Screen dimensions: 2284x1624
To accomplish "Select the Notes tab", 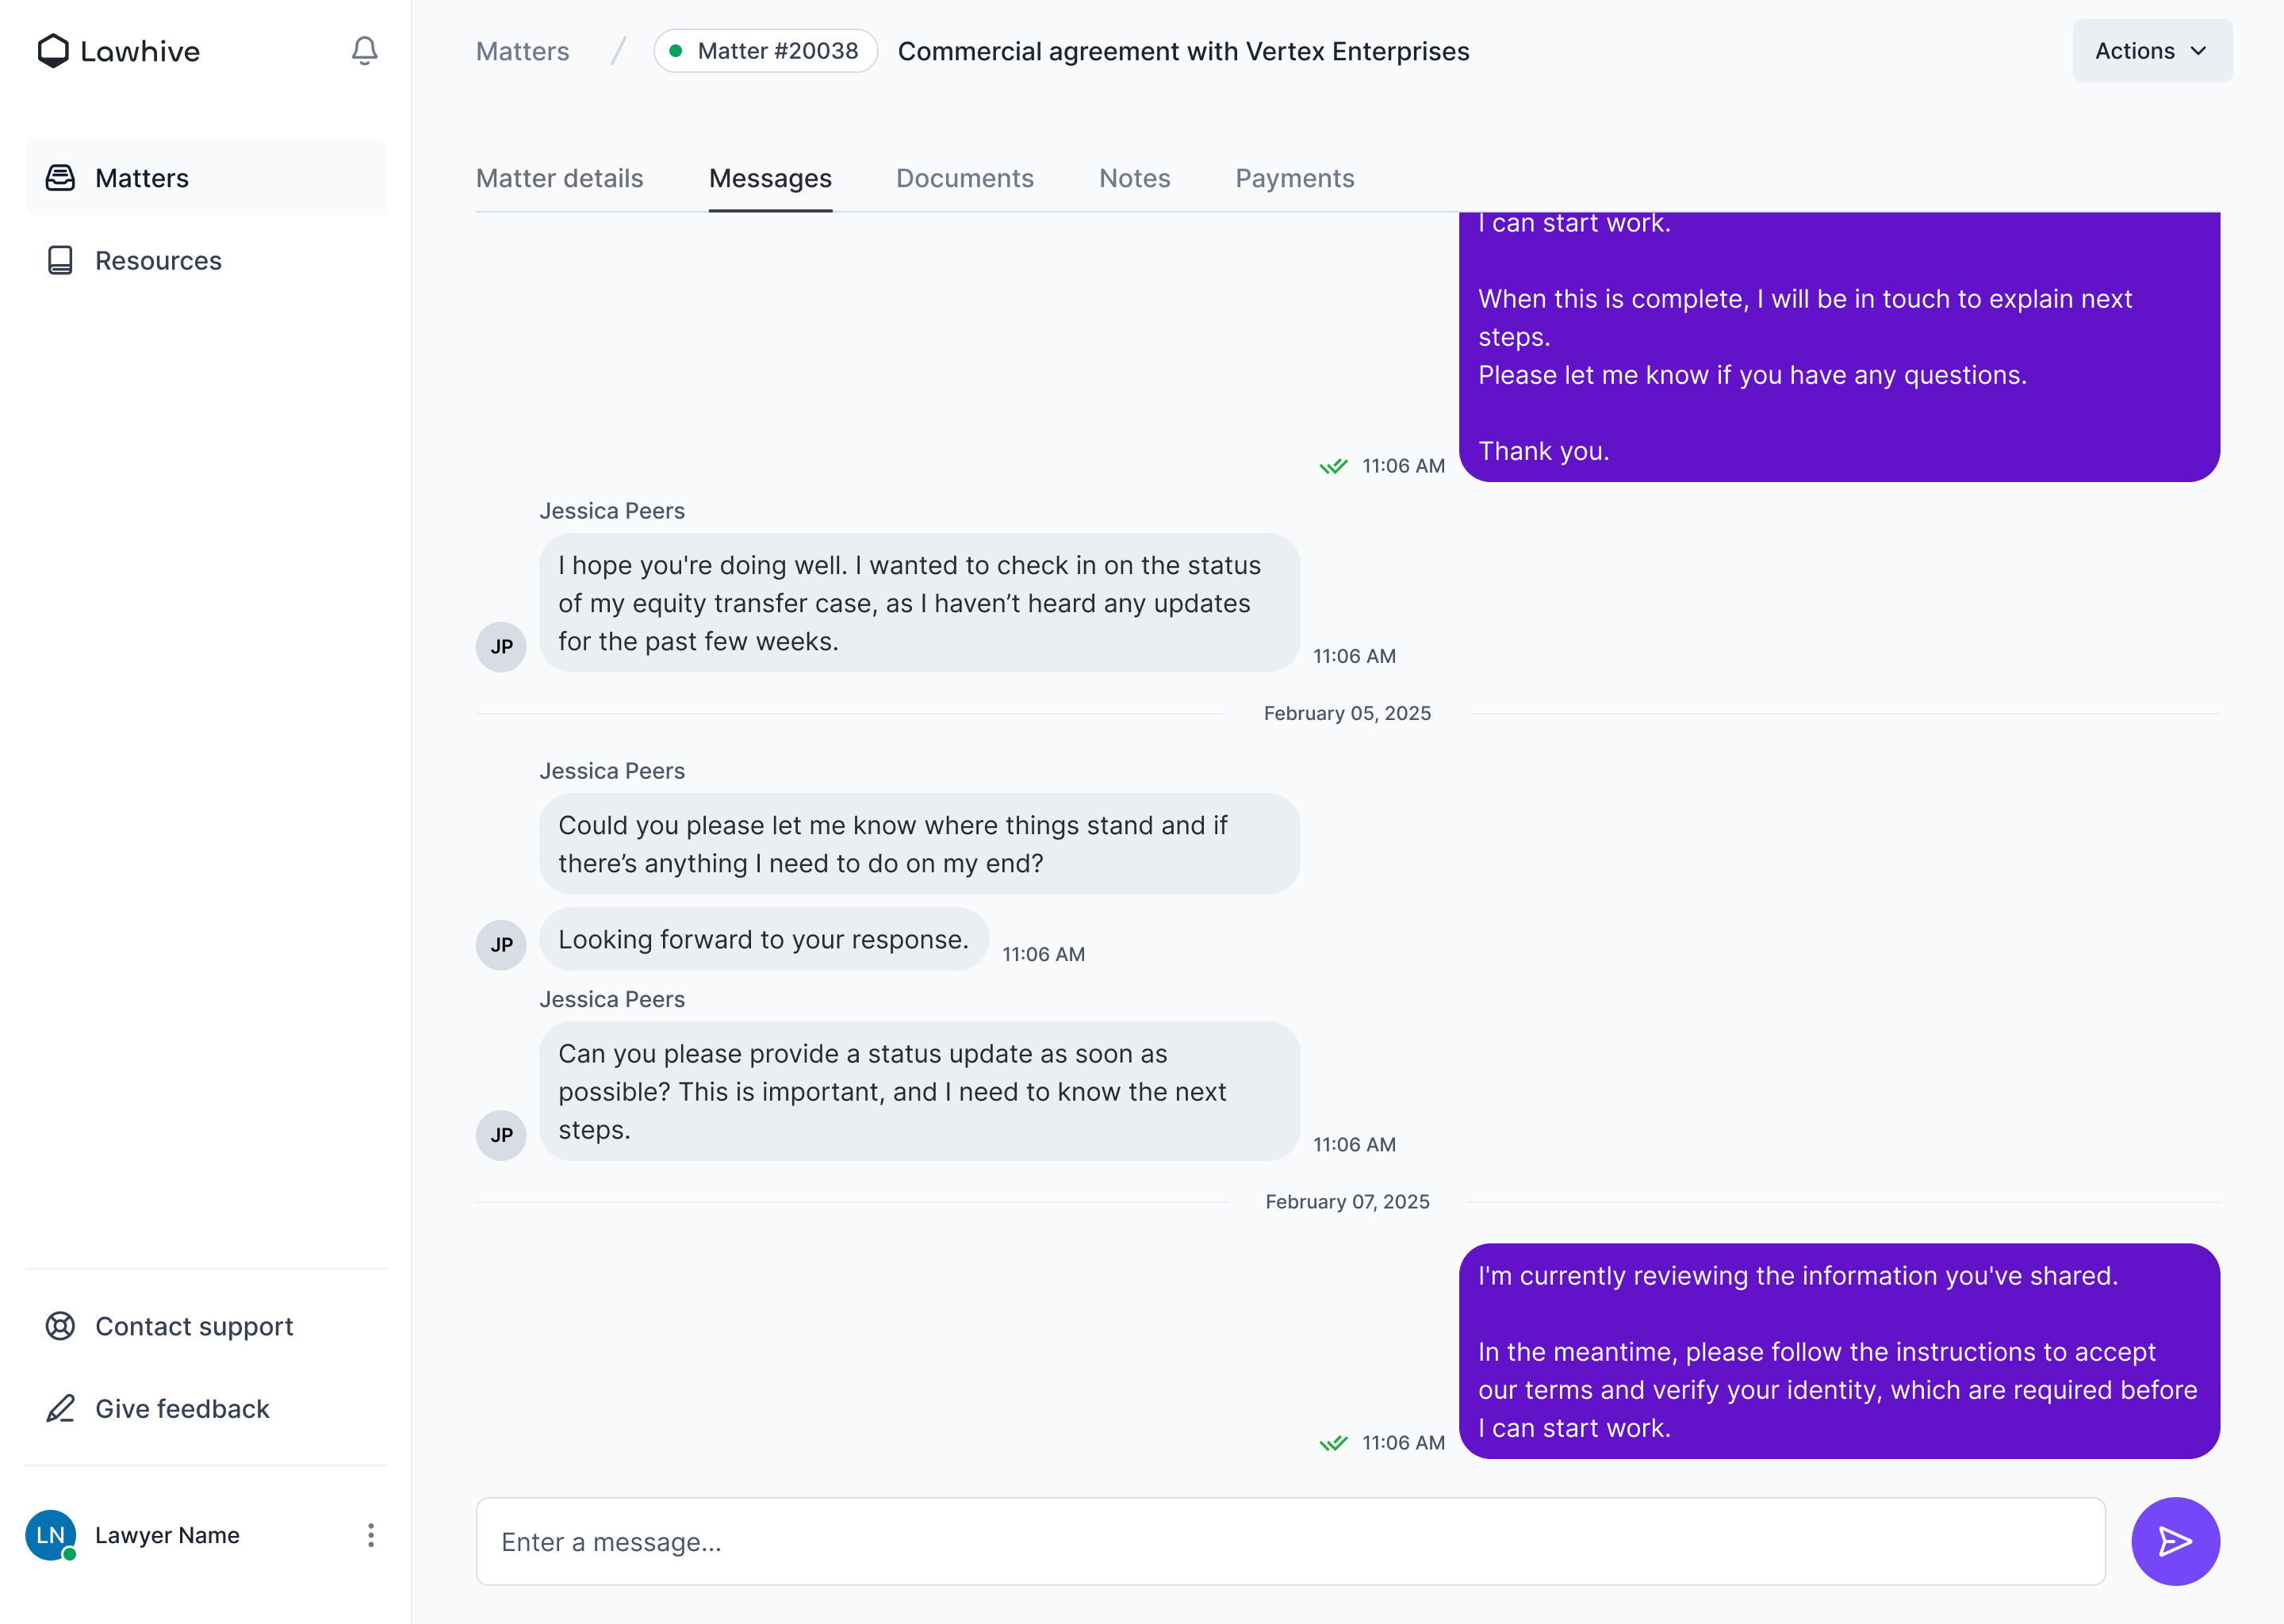I will 1134,178.
